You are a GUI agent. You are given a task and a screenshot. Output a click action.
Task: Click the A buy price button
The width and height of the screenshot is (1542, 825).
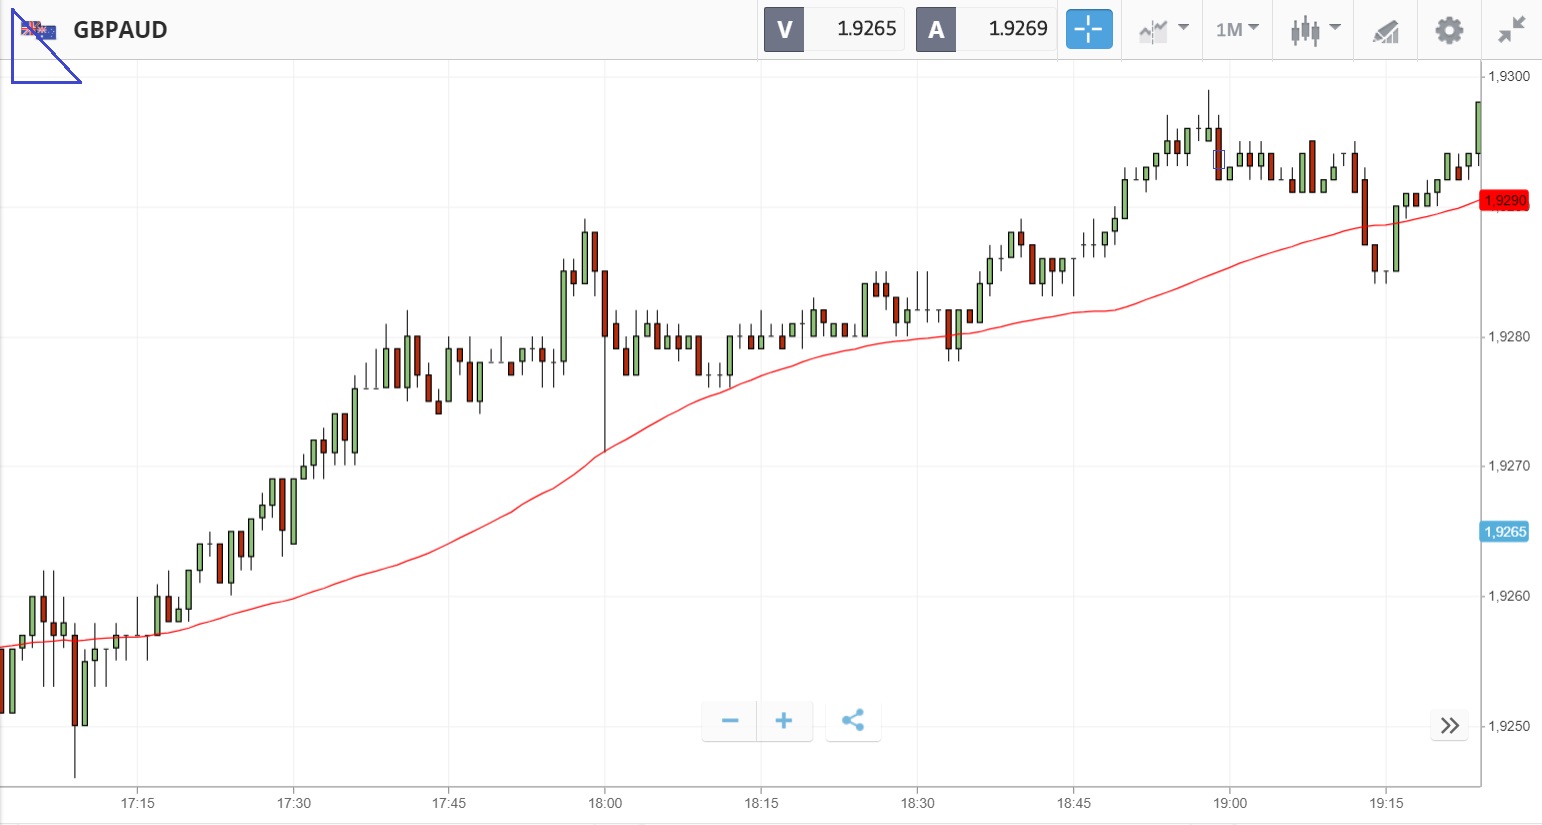tap(936, 29)
